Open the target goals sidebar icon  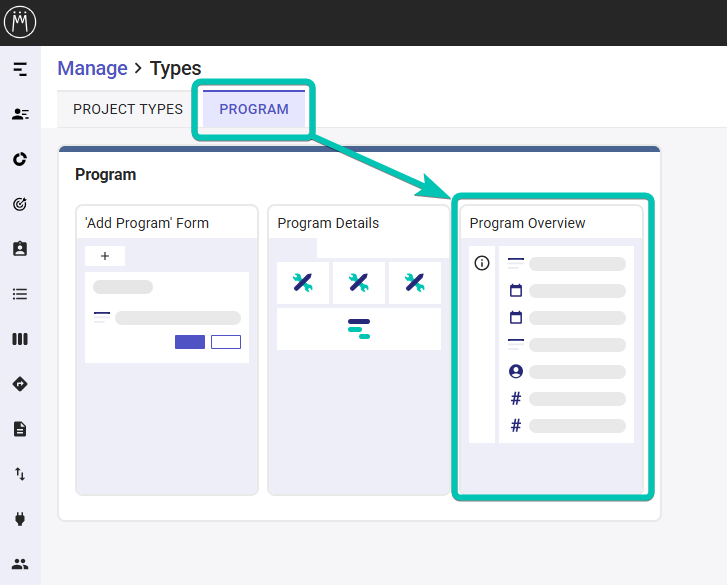pos(20,204)
